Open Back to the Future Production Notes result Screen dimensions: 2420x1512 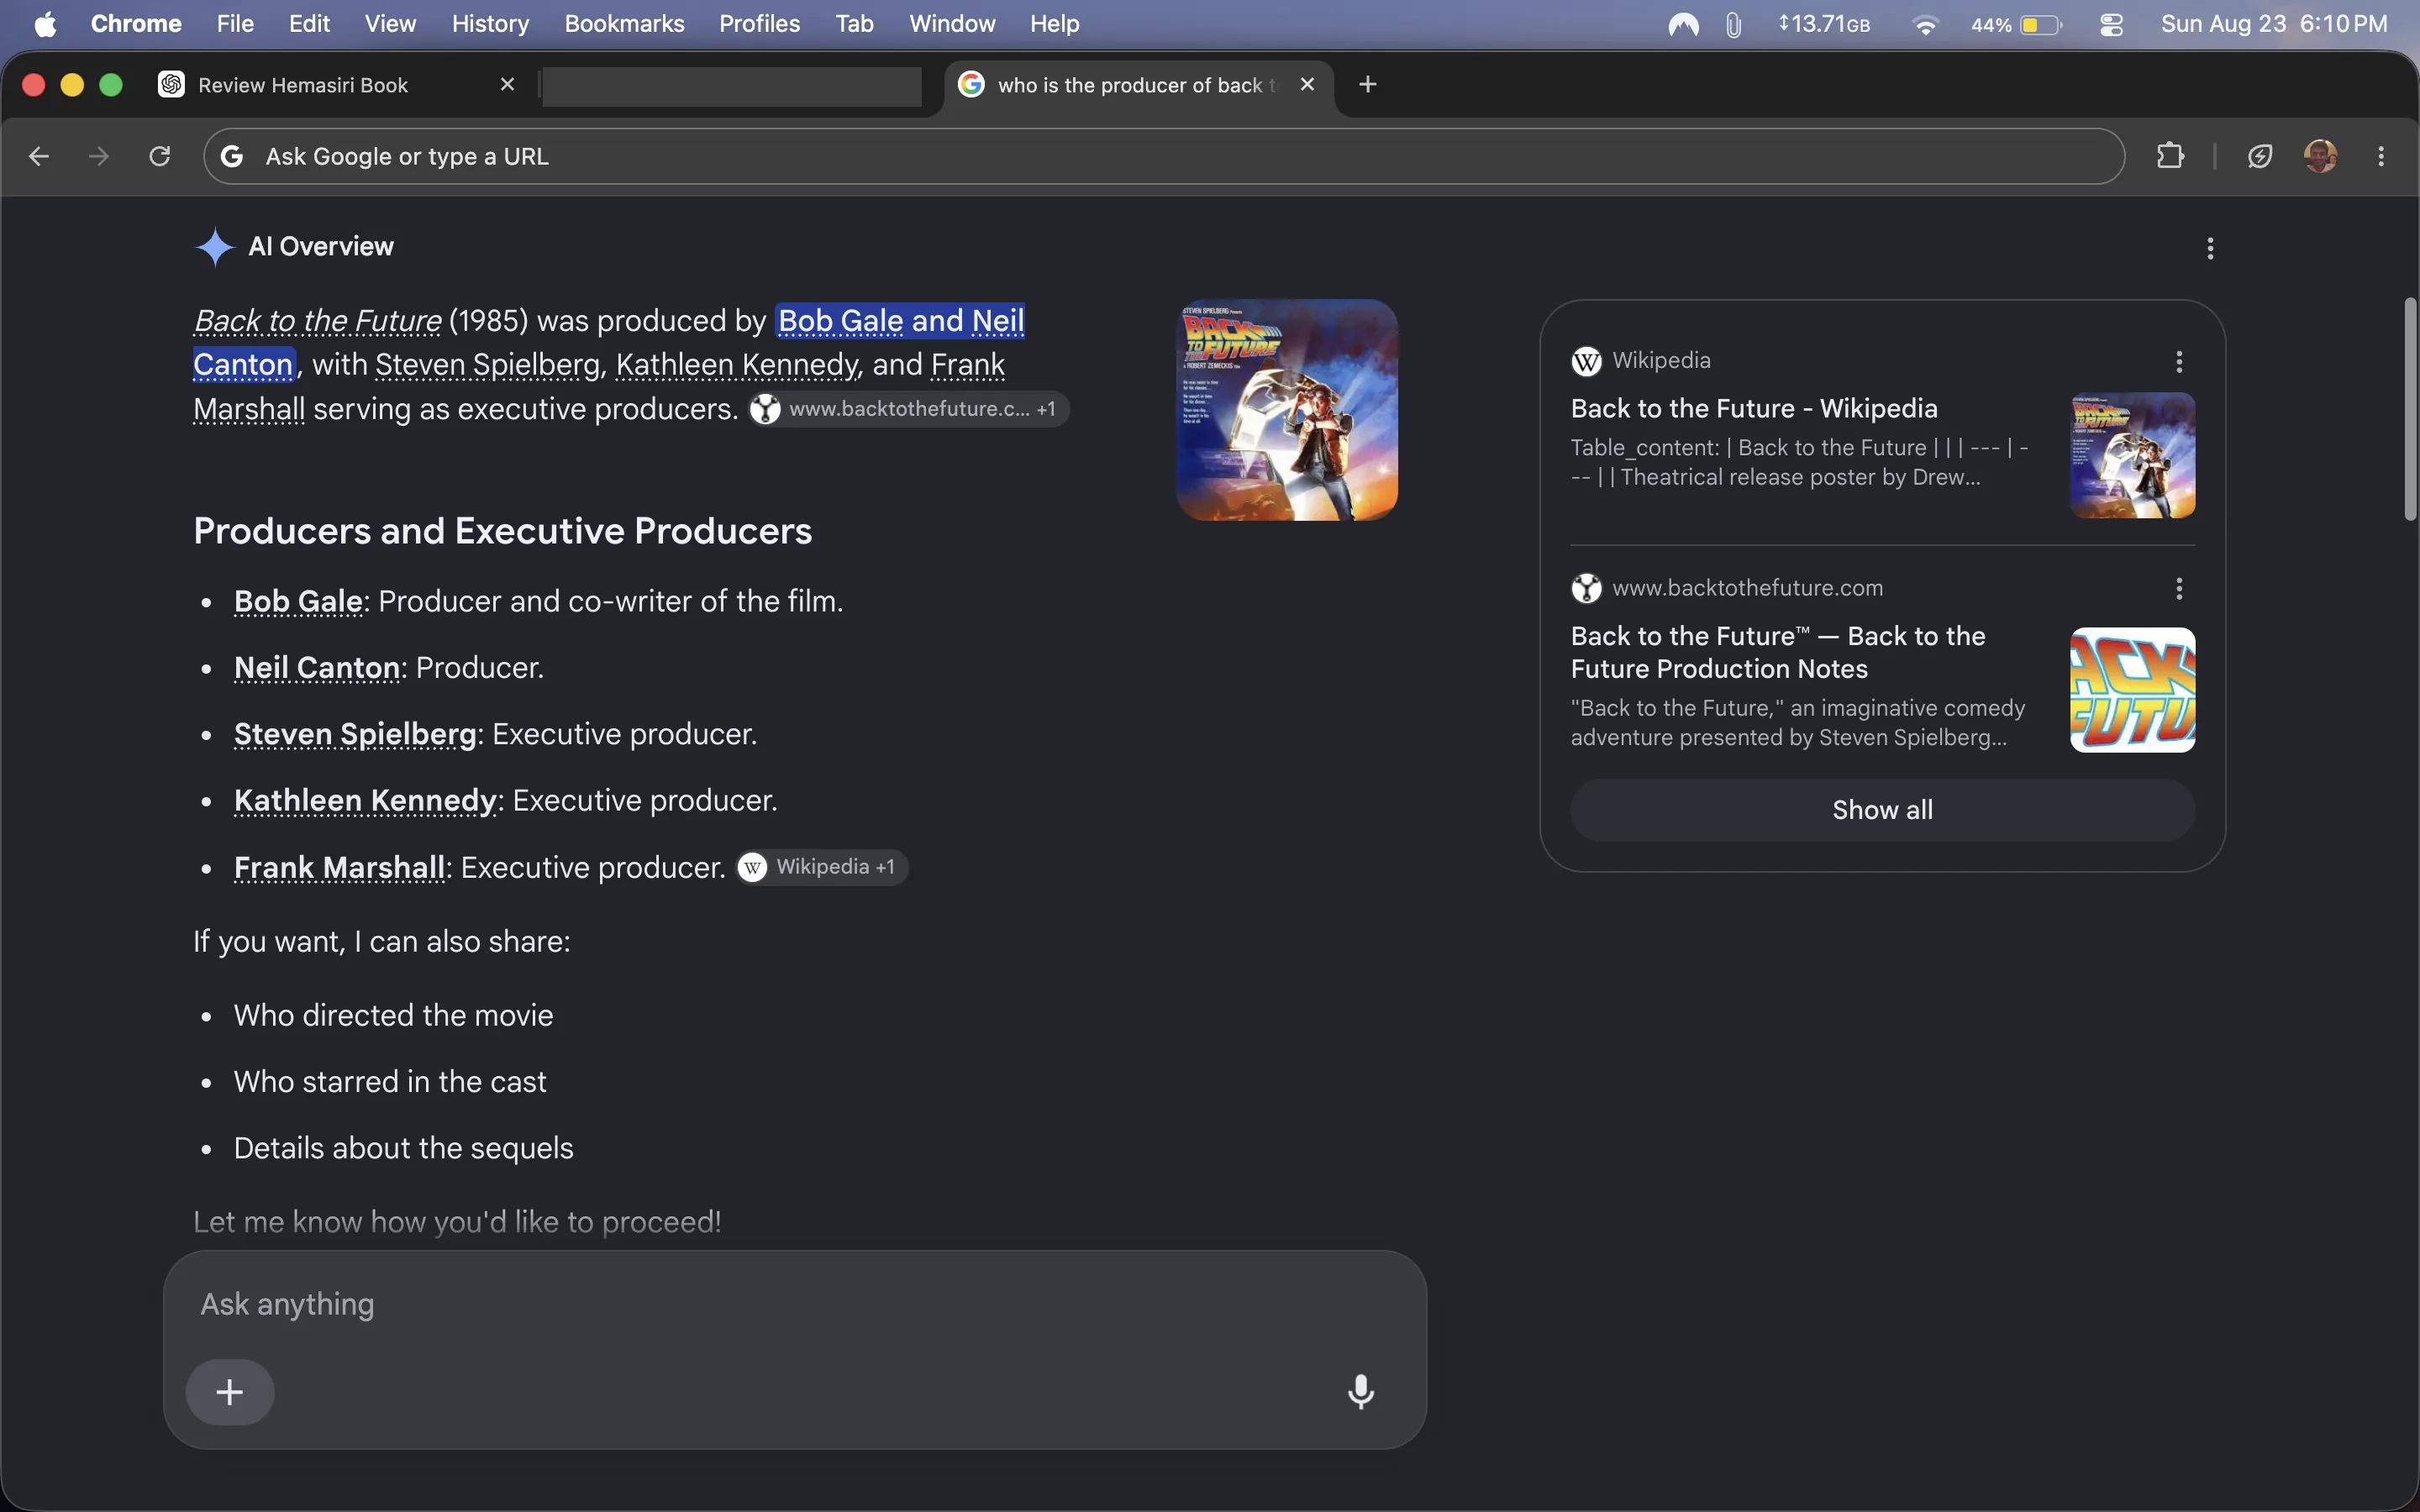coord(1778,652)
